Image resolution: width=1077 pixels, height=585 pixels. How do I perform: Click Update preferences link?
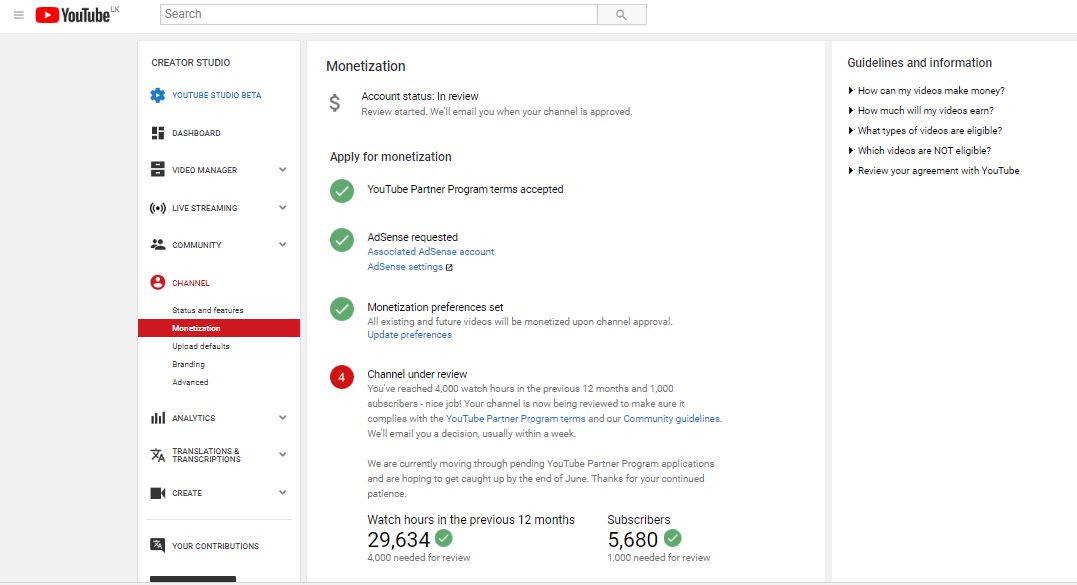409,335
